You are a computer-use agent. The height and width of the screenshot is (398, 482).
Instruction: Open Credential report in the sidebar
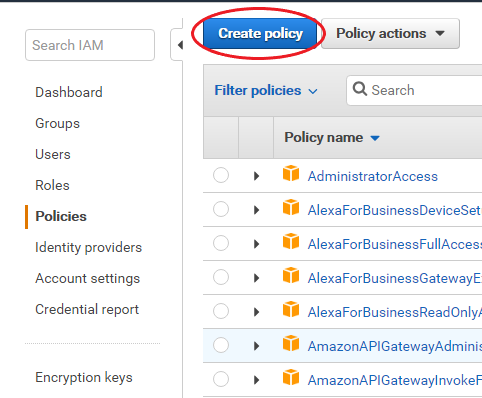tap(87, 309)
